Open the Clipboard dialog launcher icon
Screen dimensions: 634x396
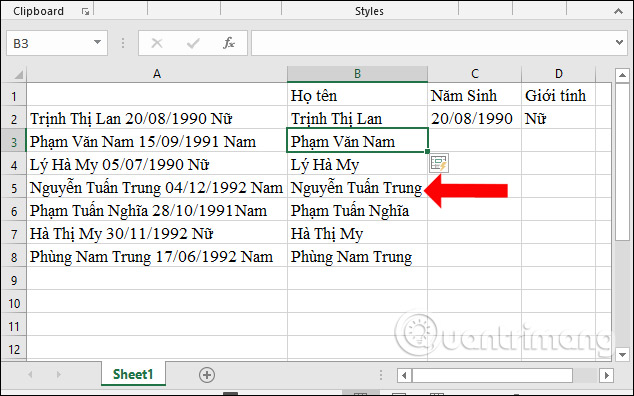tap(85, 12)
